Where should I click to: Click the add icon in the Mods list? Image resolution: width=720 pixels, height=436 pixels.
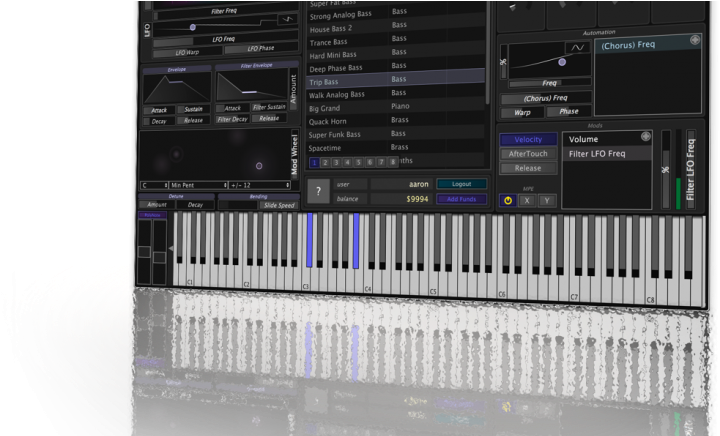coord(646,136)
